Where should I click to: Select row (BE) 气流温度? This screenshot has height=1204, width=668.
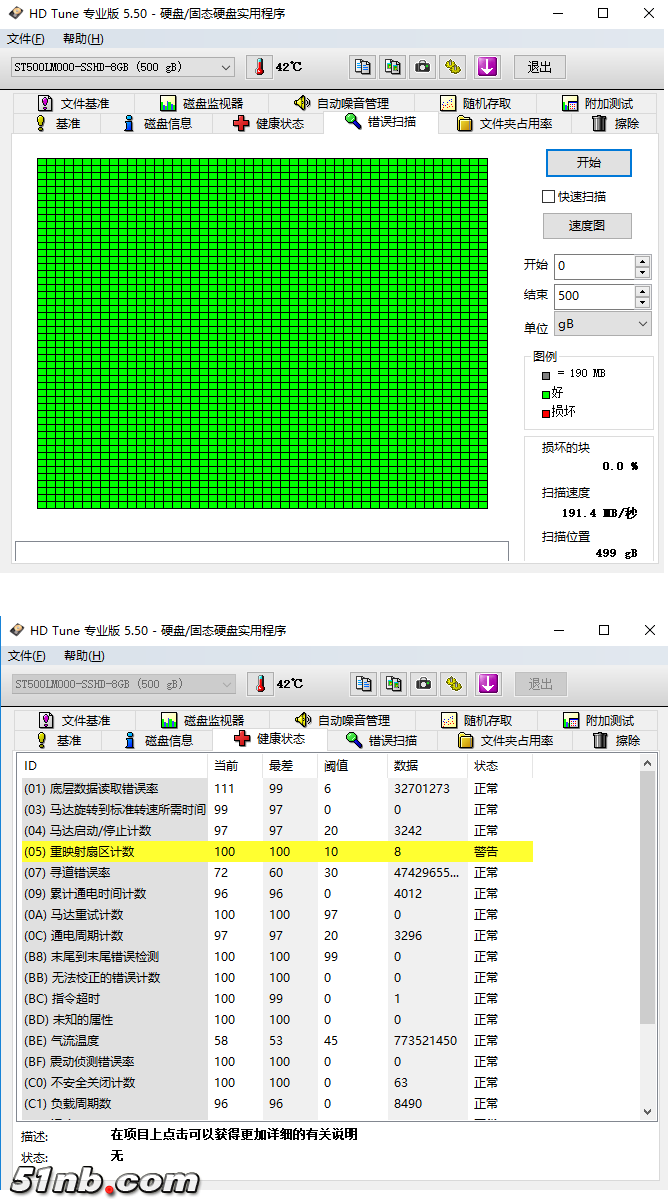pos(277,1040)
